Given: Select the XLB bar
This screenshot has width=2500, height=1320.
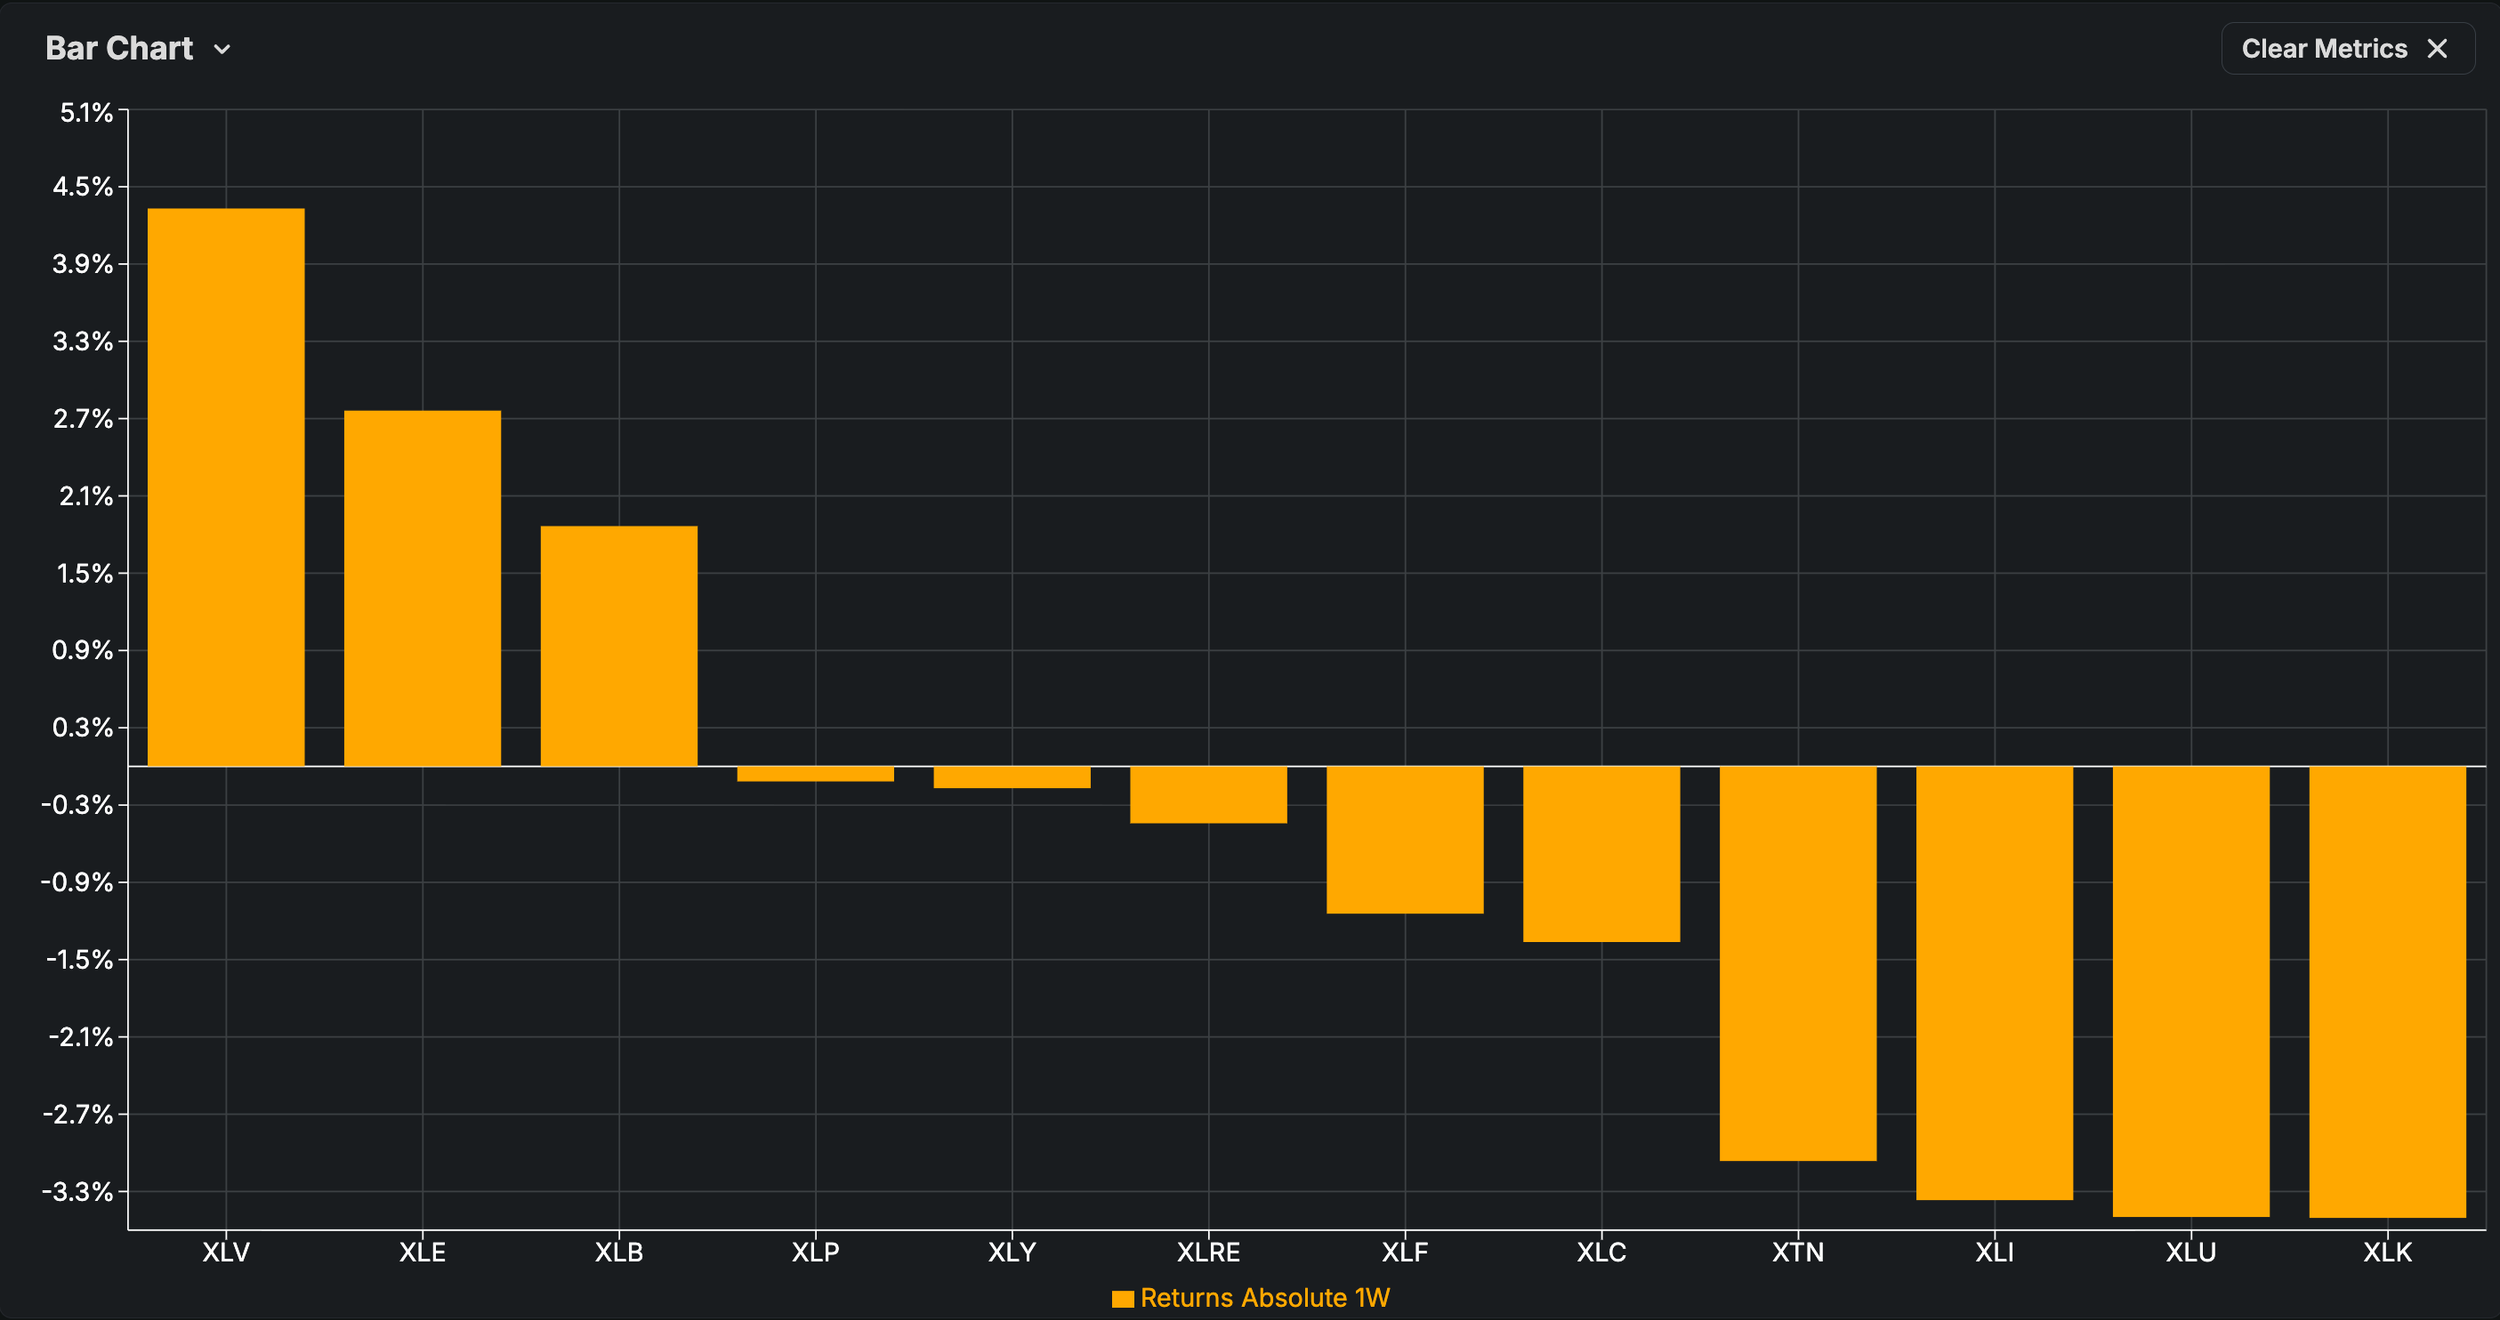Looking at the screenshot, I should (x=619, y=646).
